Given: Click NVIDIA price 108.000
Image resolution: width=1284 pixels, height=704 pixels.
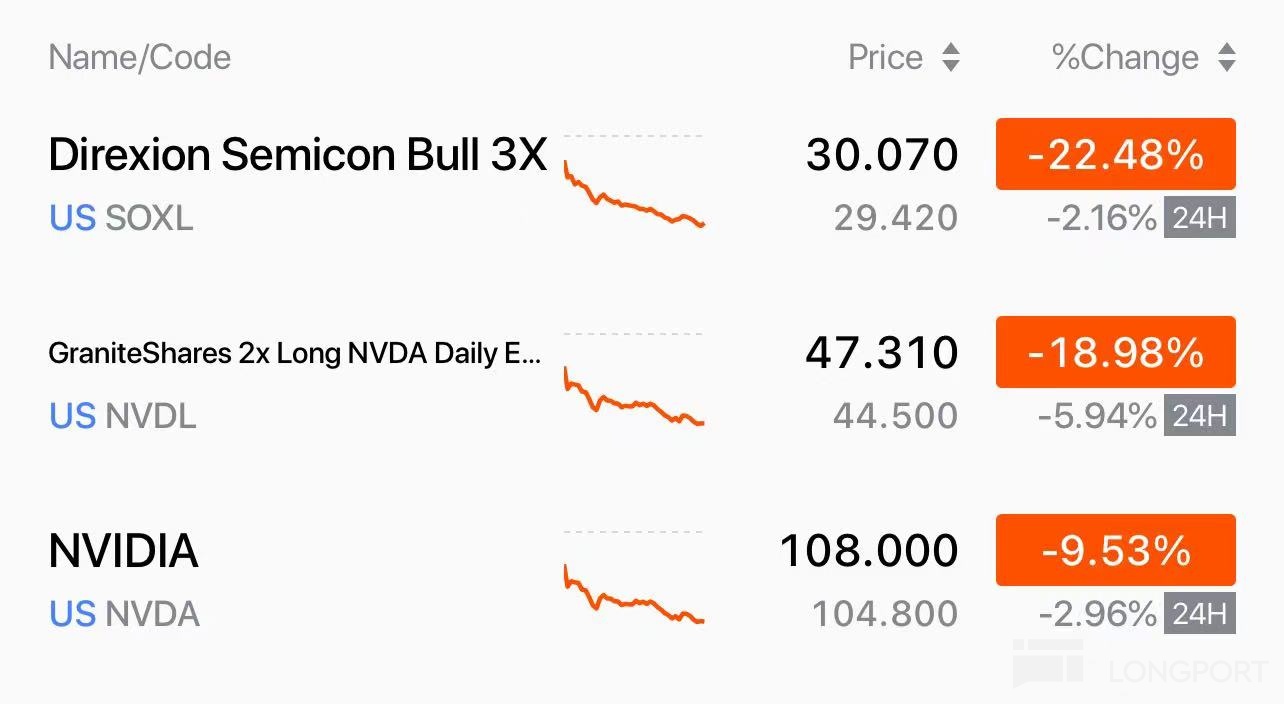Looking at the screenshot, I should [x=868, y=551].
